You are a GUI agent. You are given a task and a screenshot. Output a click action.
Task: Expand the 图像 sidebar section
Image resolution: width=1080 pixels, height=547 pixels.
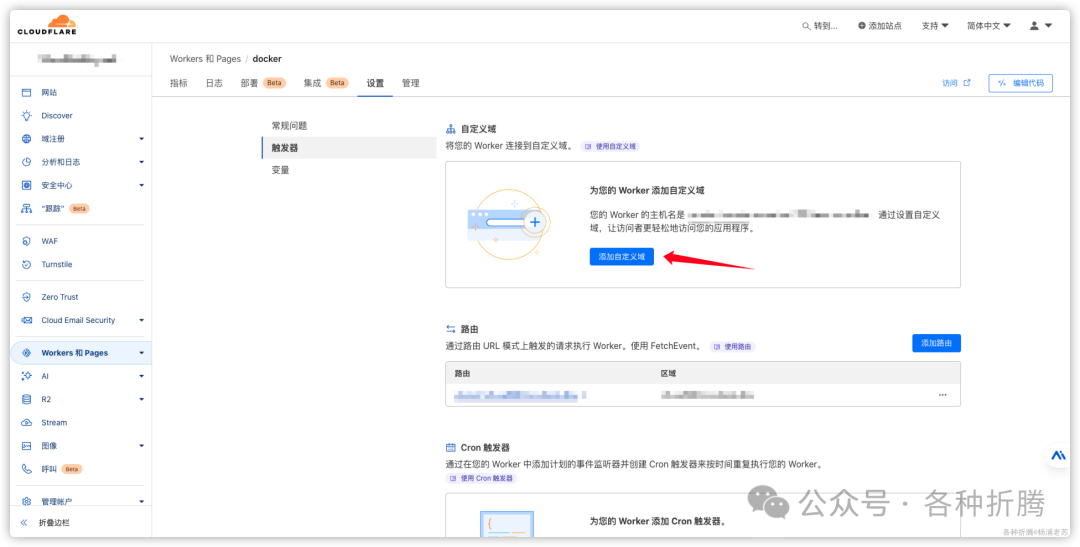(x=141, y=446)
